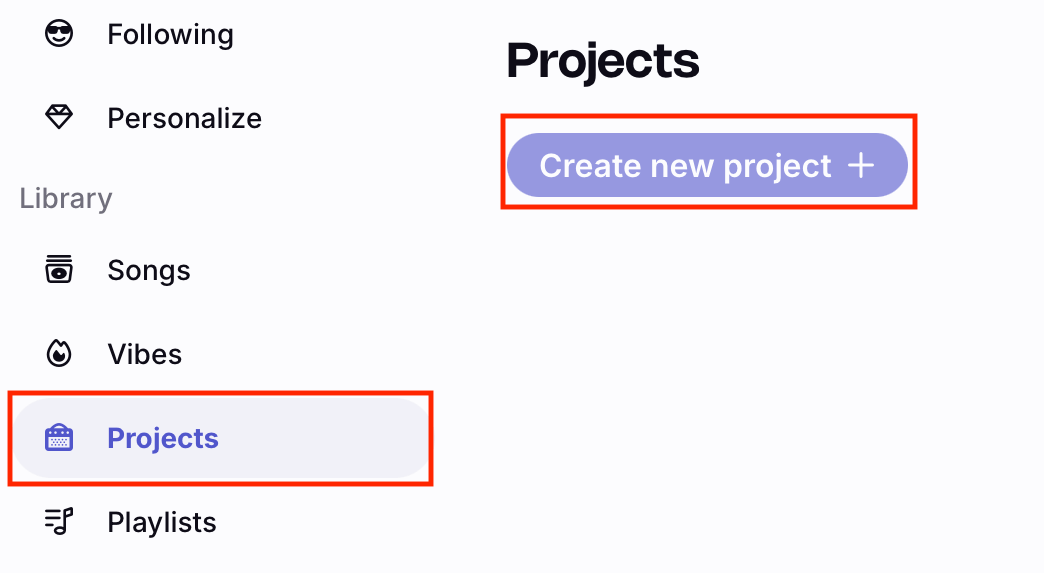The height and width of the screenshot is (573, 1044).
Task: Open Playlists from the Library menu
Action: point(162,522)
